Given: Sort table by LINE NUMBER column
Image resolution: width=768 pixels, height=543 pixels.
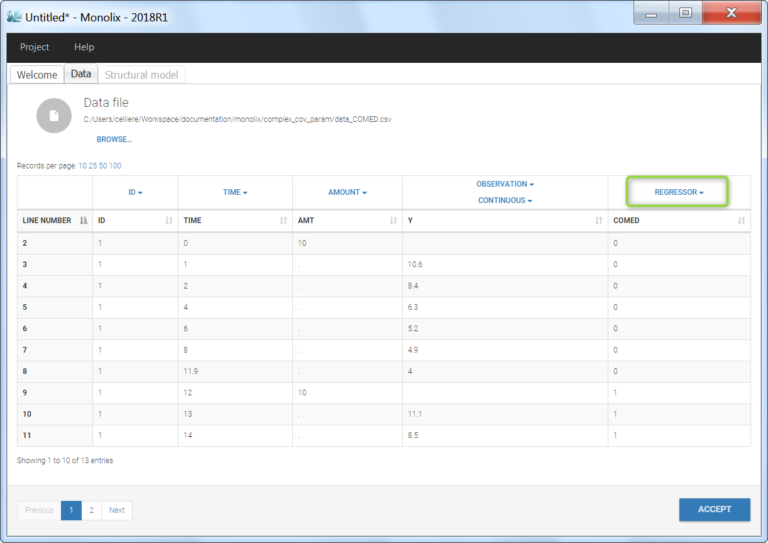Looking at the screenshot, I should click(x=83, y=220).
